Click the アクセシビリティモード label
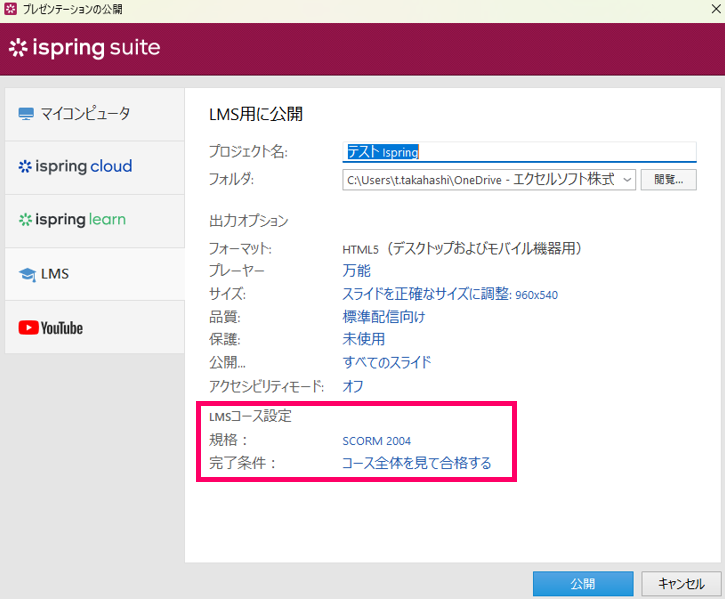The width and height of the screenshot is (725, 599). coord(266,386)
